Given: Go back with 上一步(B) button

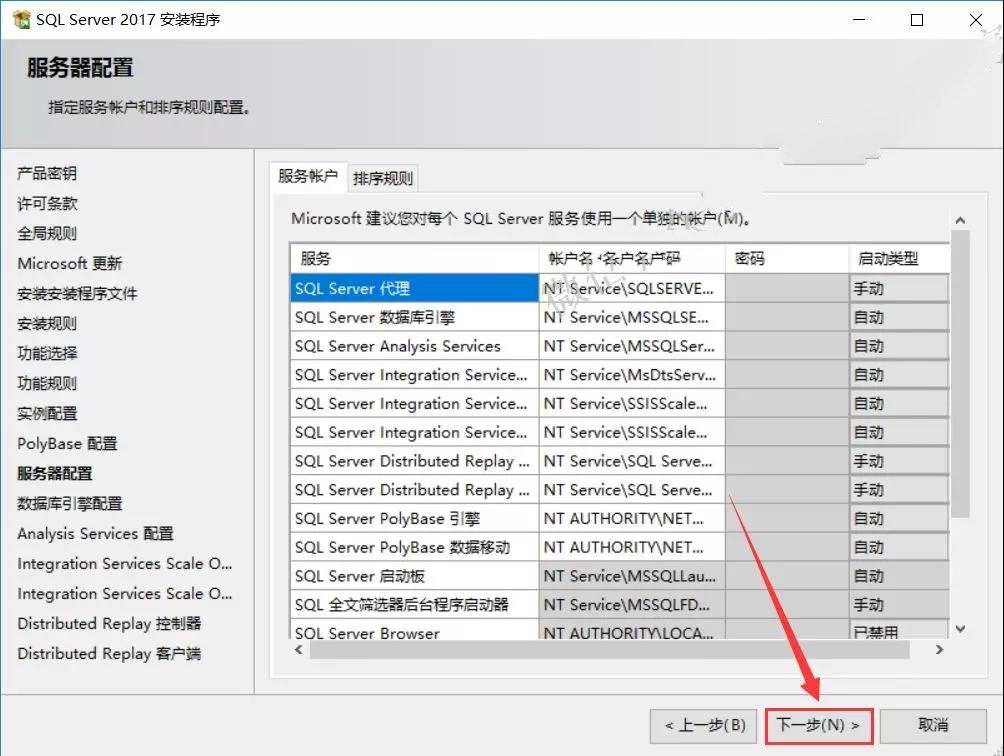Looking at the screenshot, I should [x=704, y=725].
